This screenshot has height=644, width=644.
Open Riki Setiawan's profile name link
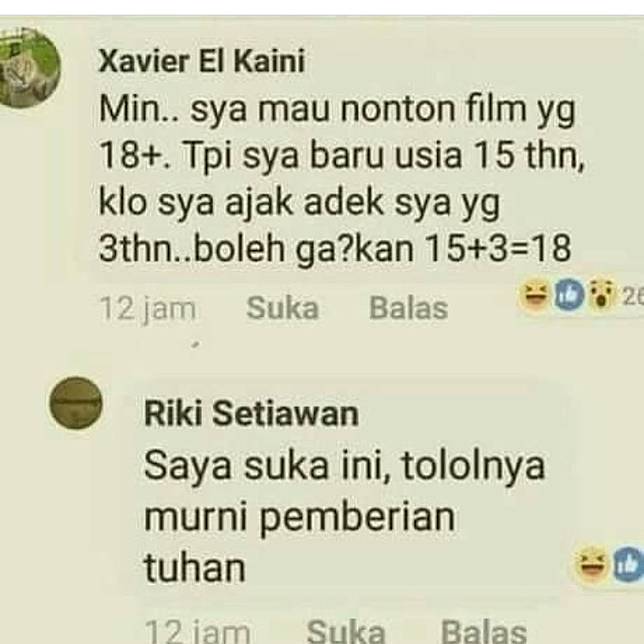[251, 414]
